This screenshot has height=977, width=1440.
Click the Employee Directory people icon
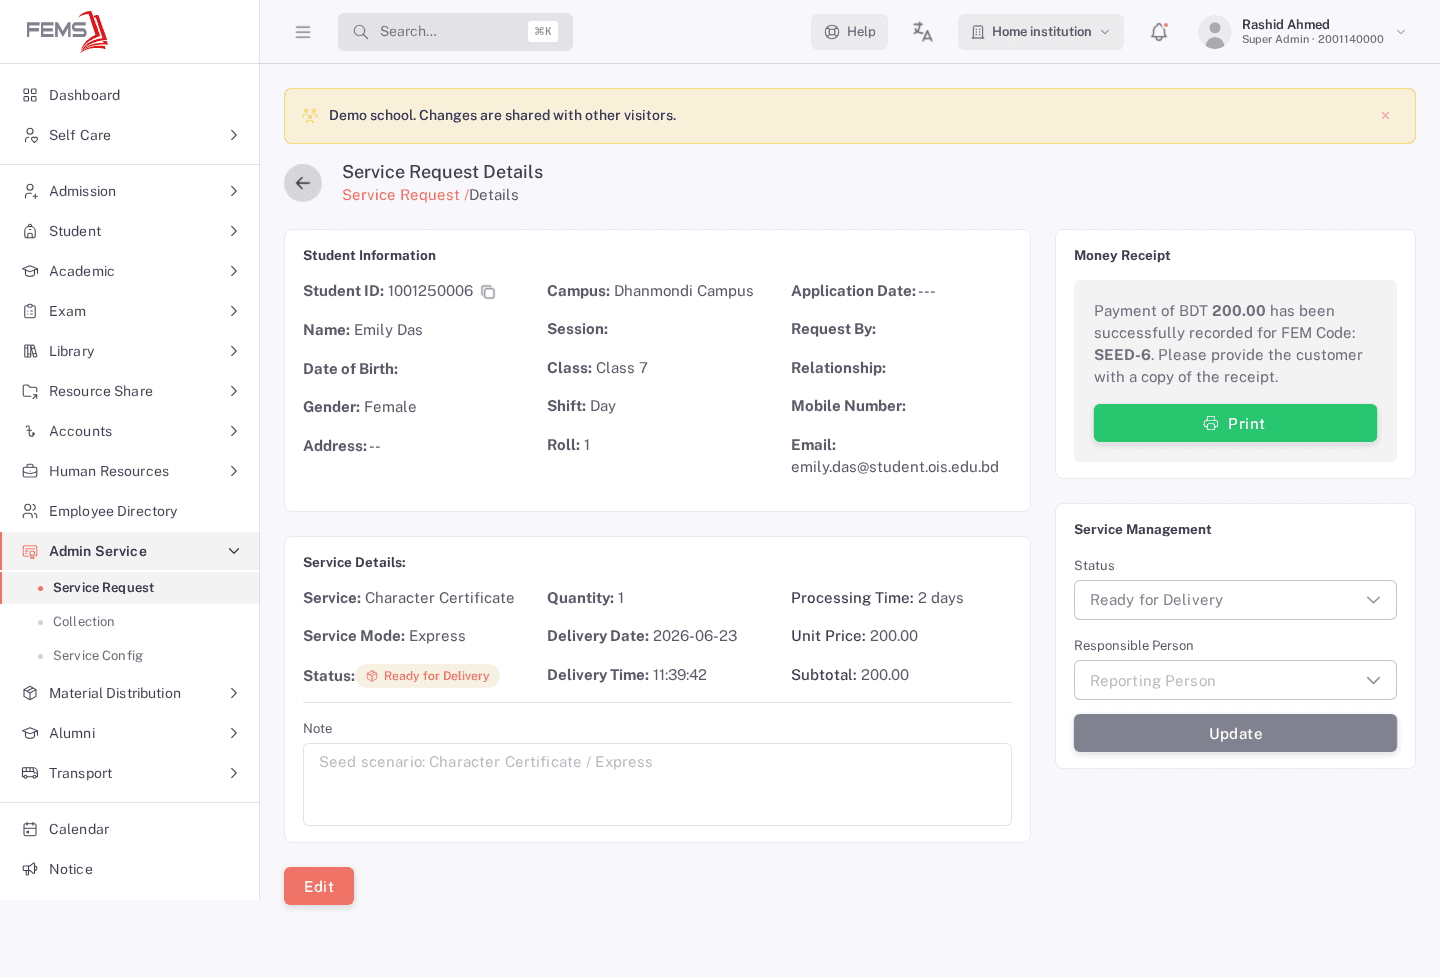[30, 511]
